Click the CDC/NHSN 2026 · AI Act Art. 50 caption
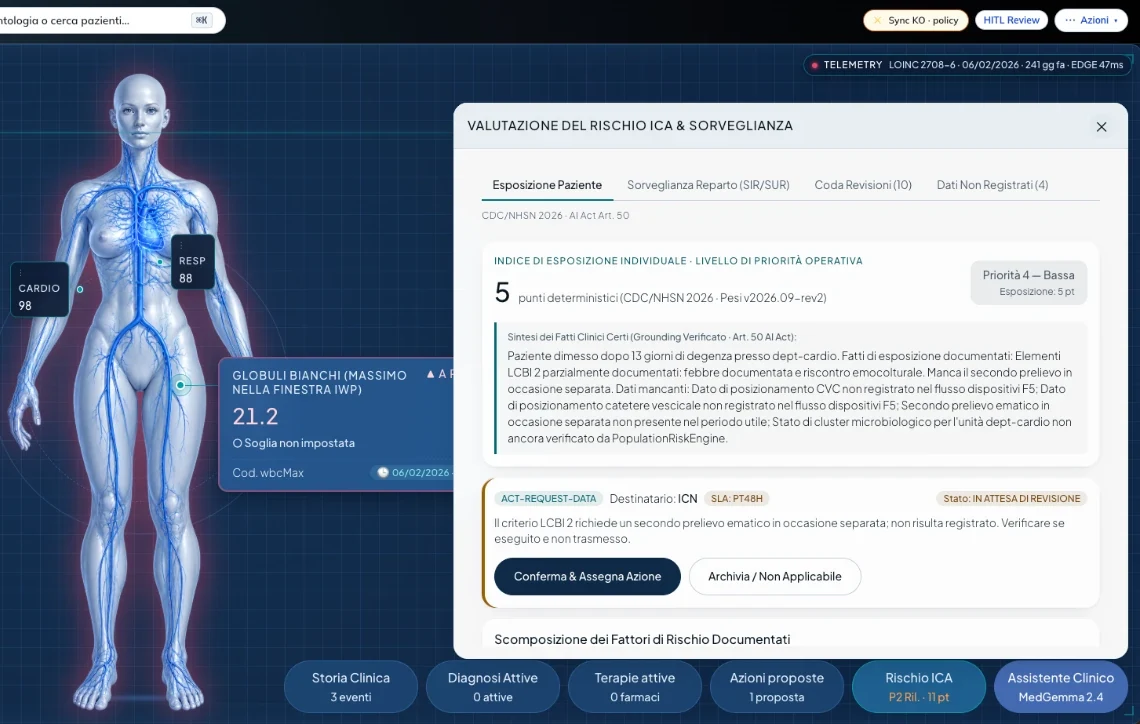This screenshot has height=724, width=1140. pyautogui.click(x=555, y=215)
